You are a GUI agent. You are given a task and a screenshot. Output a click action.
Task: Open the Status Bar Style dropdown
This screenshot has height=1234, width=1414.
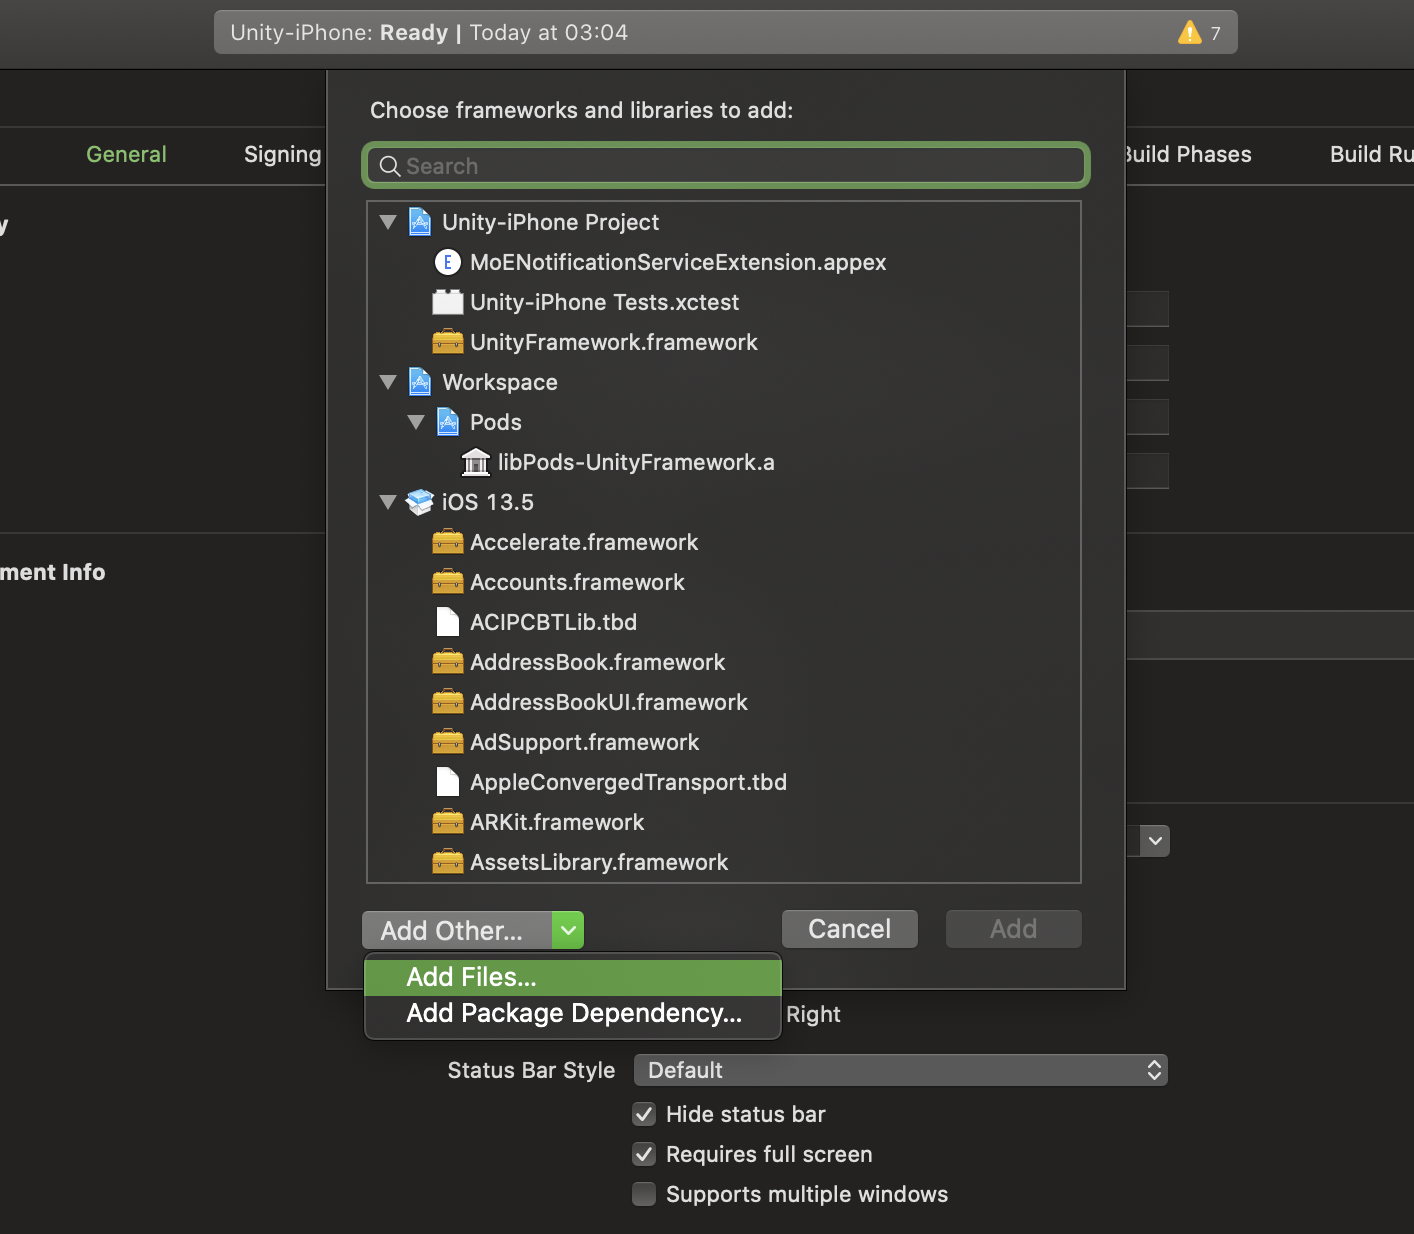tap(901, 1070)
